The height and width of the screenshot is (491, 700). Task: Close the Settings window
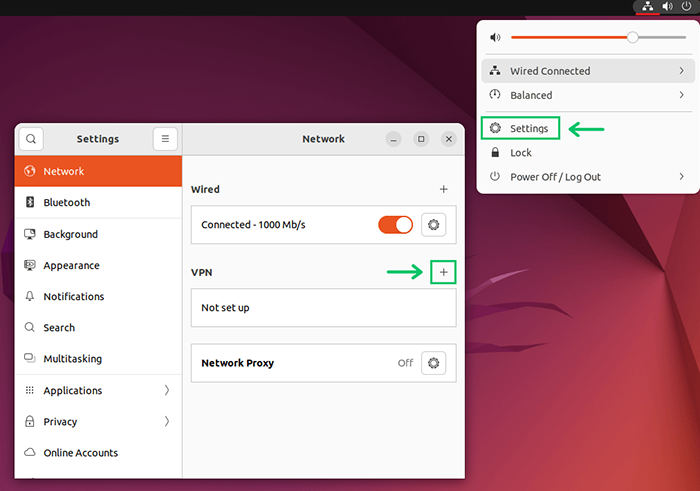tap(449, 139)
